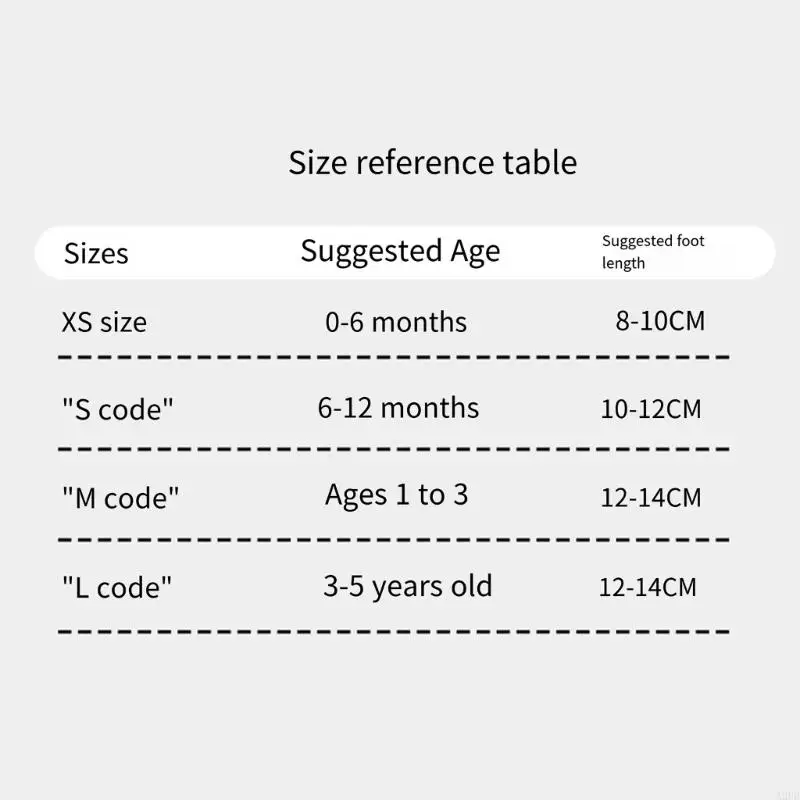Click the dashed divider below XS size row
The image size is (800, 800).
(x=393, y=356)
